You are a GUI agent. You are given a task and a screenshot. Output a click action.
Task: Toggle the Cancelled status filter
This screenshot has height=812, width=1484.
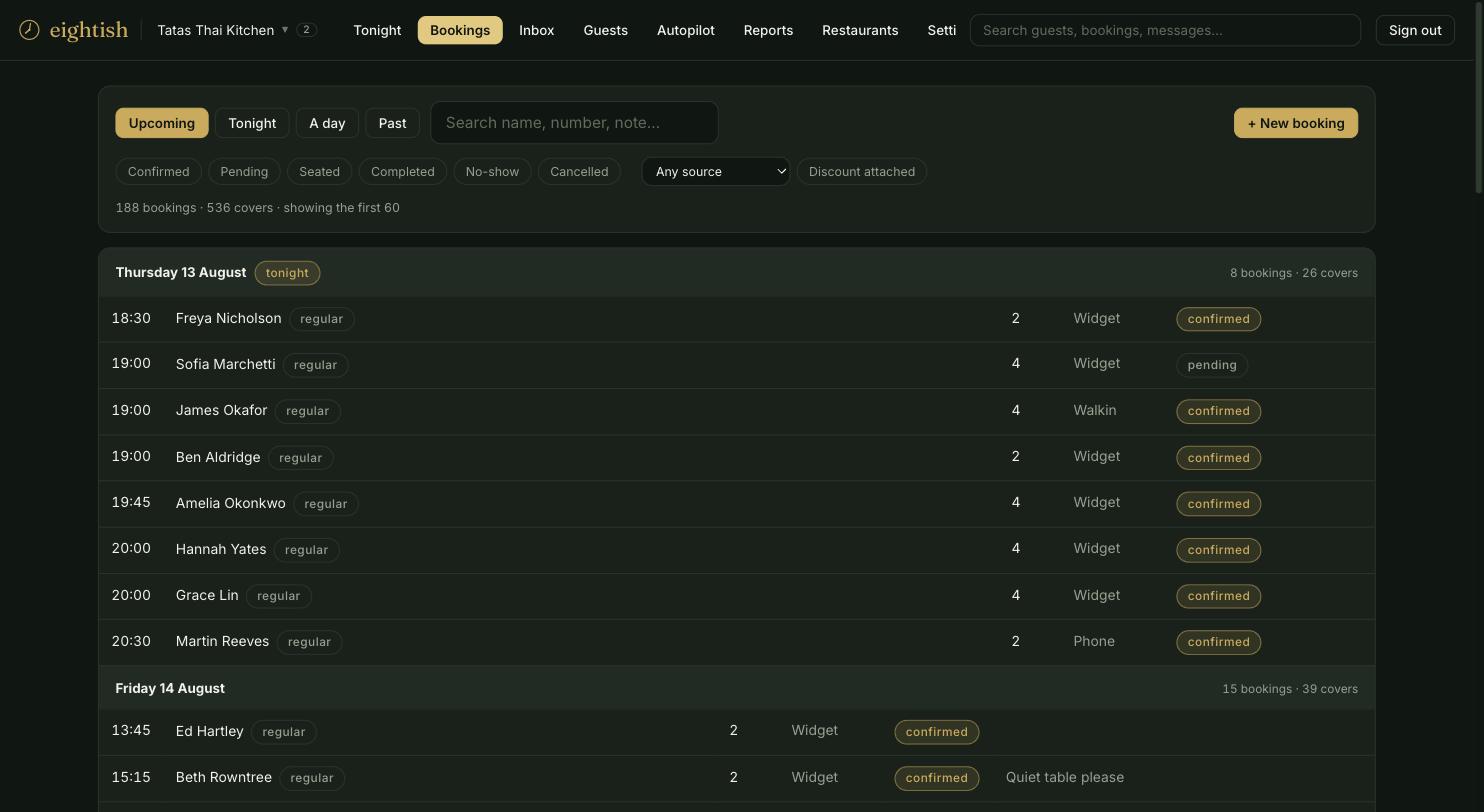pyautogui.click(x=579, y=172)
